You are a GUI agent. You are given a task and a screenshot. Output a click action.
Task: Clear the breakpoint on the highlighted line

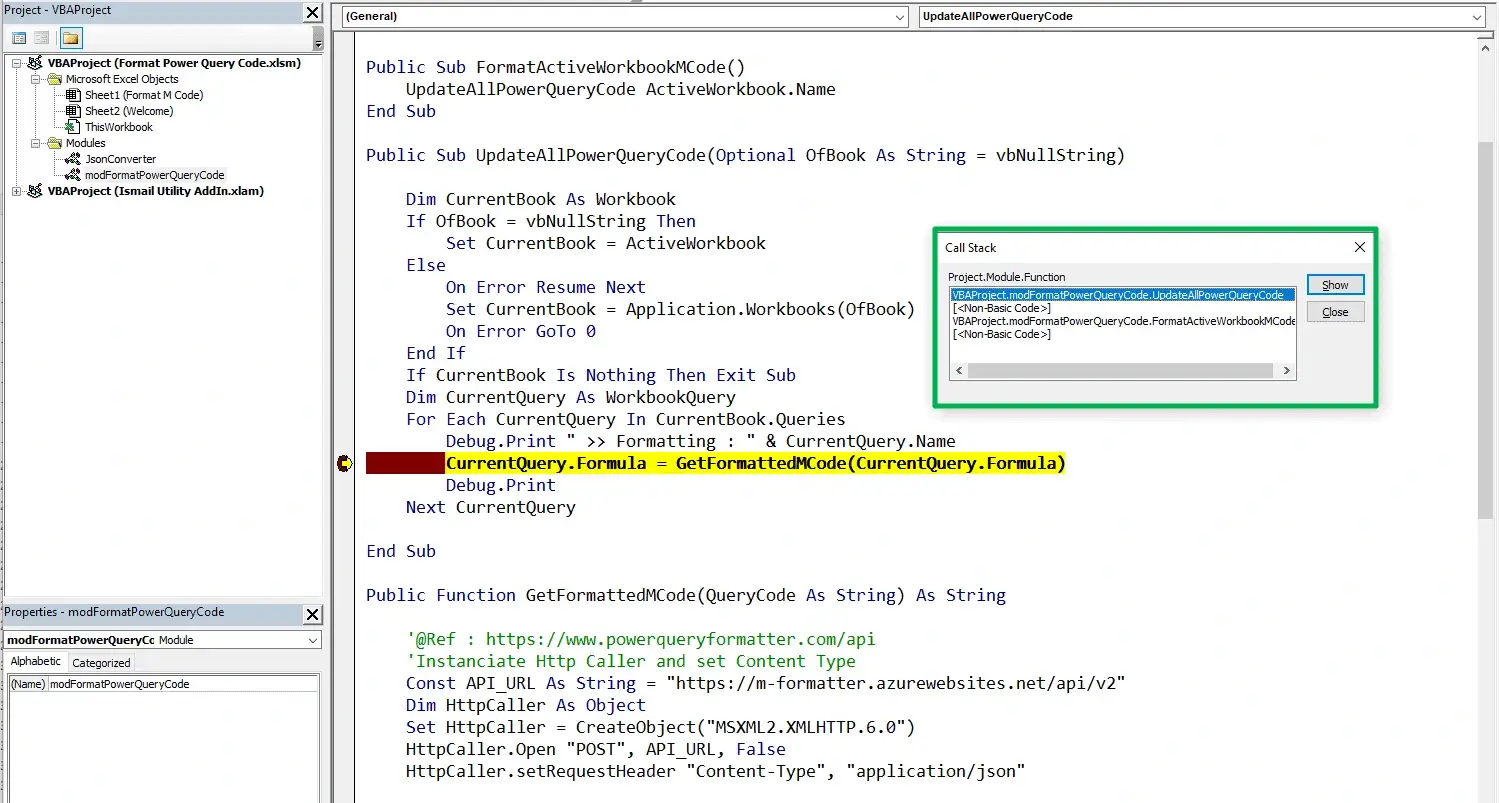click(x=345, y=463)
